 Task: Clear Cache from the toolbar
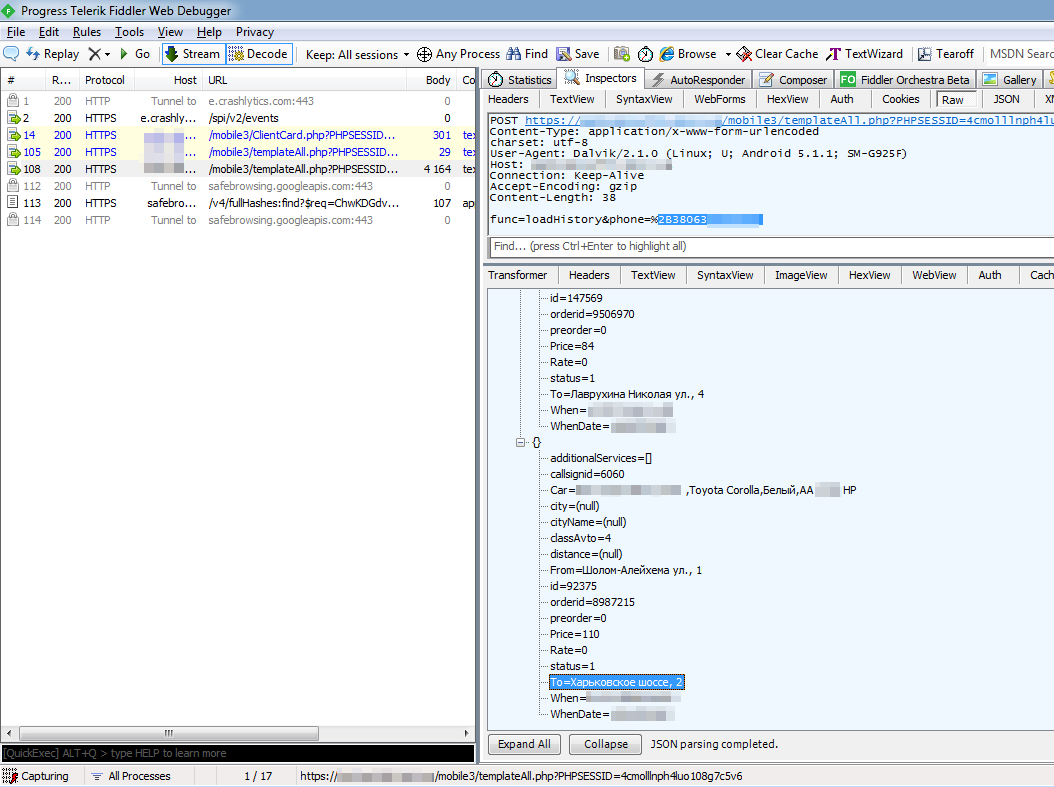click(x=777, y=54)
